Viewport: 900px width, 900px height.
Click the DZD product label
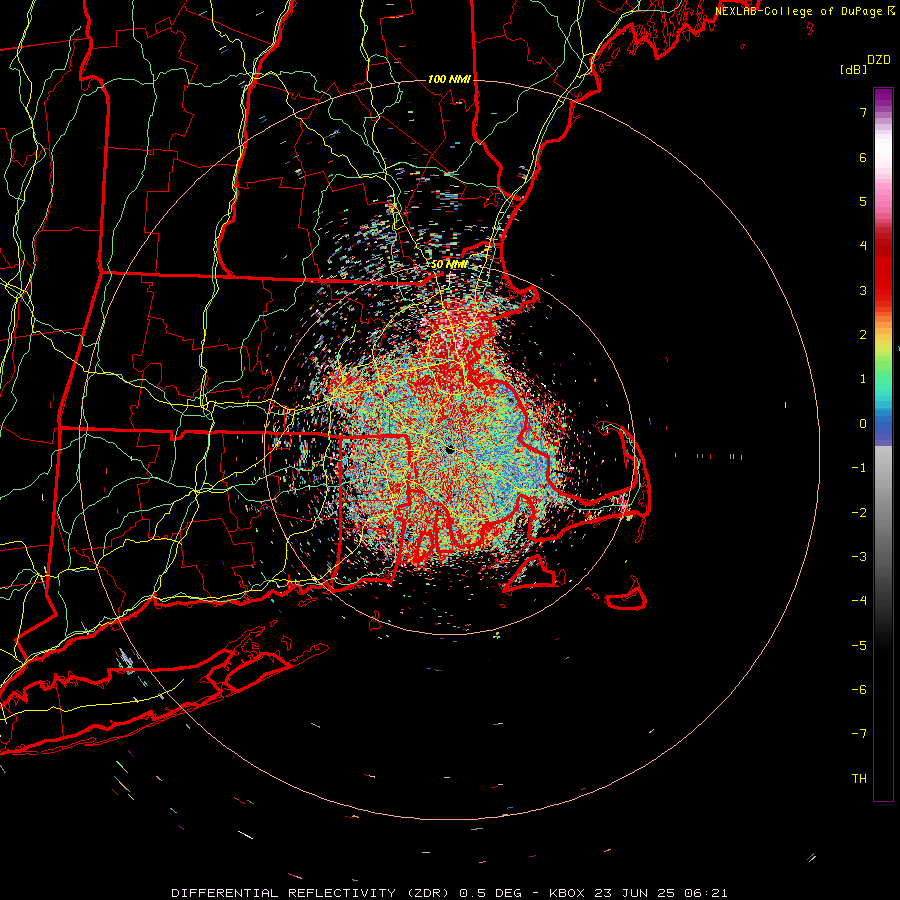tap(879, 60)
